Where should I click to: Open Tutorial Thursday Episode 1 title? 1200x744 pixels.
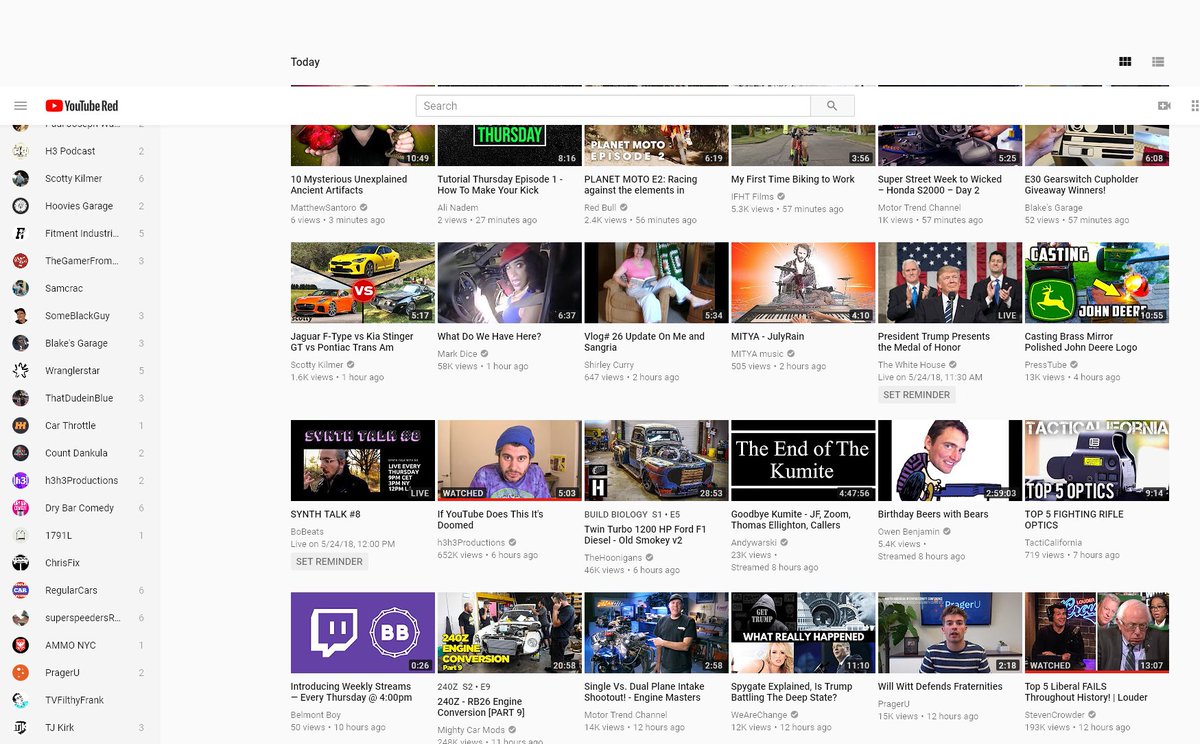tap(500, 185)
